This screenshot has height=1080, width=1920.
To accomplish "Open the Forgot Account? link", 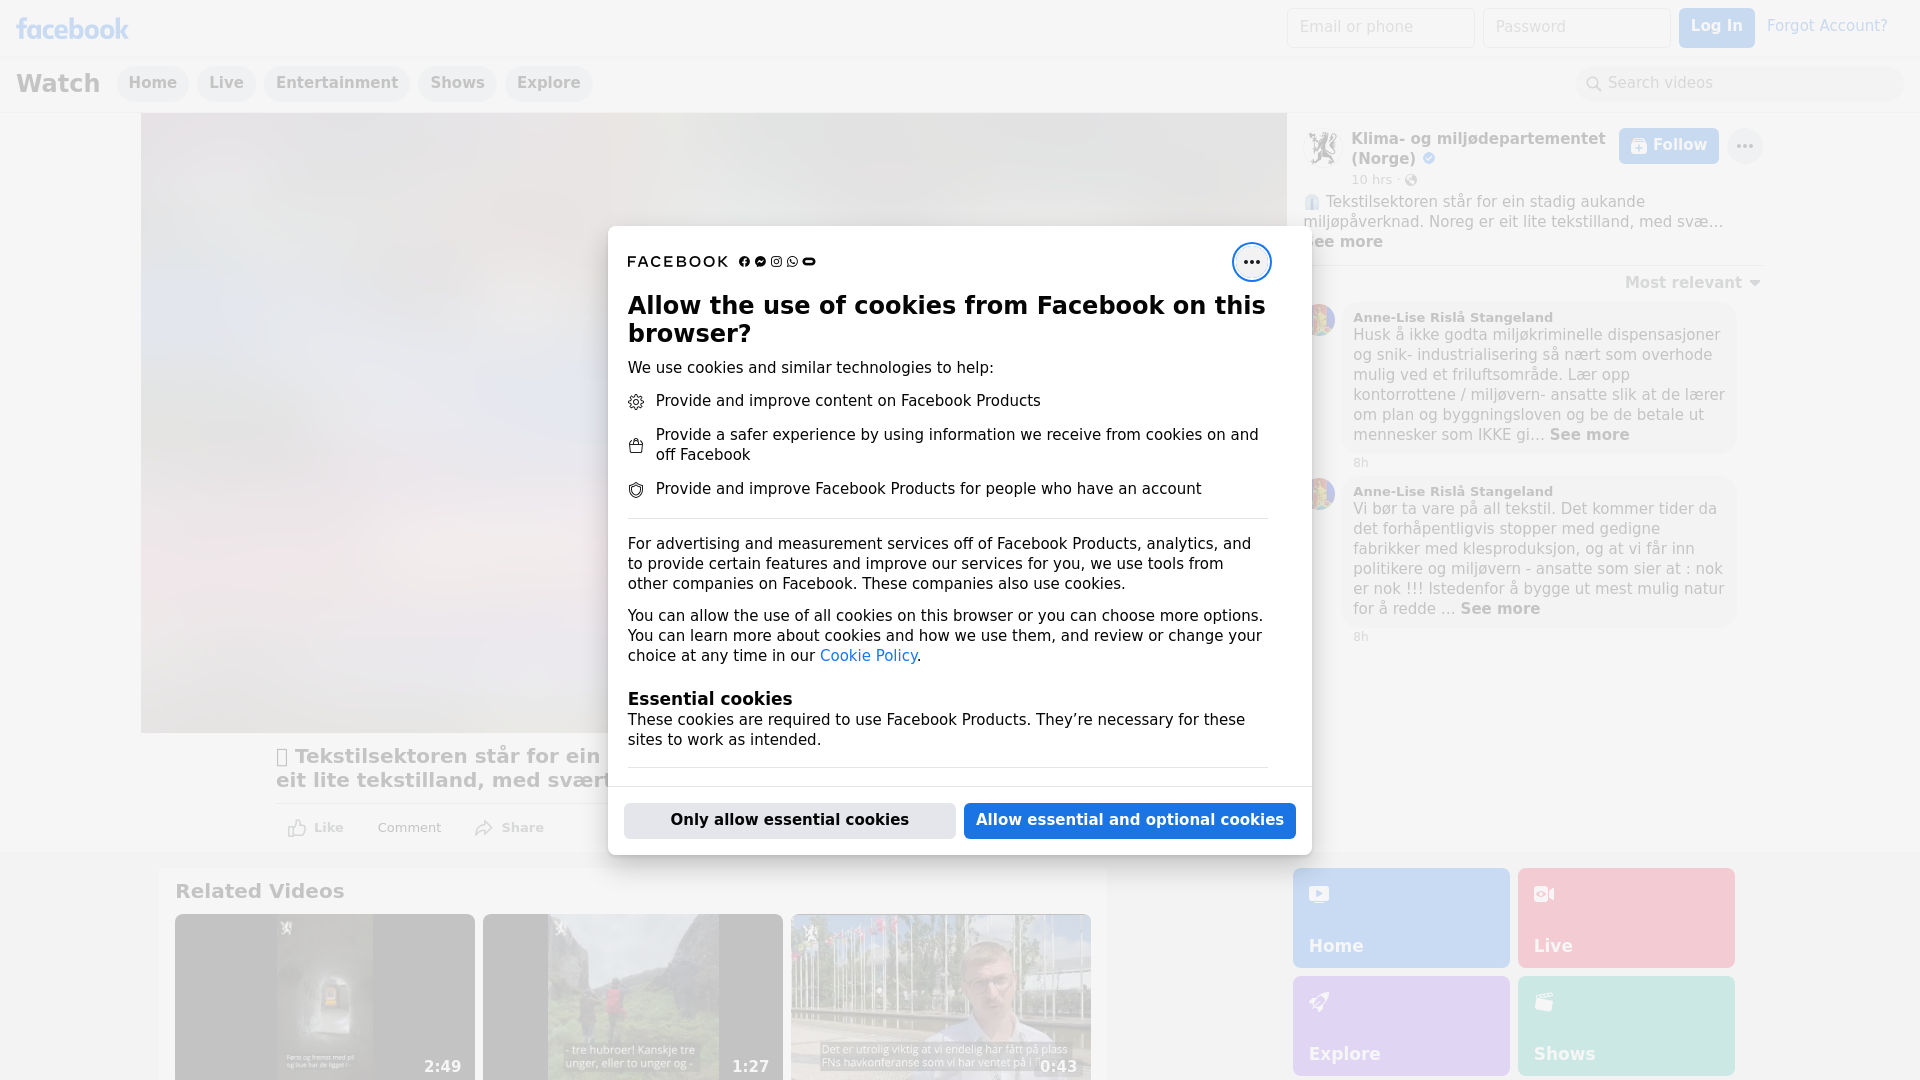I will pos(1827,26).
